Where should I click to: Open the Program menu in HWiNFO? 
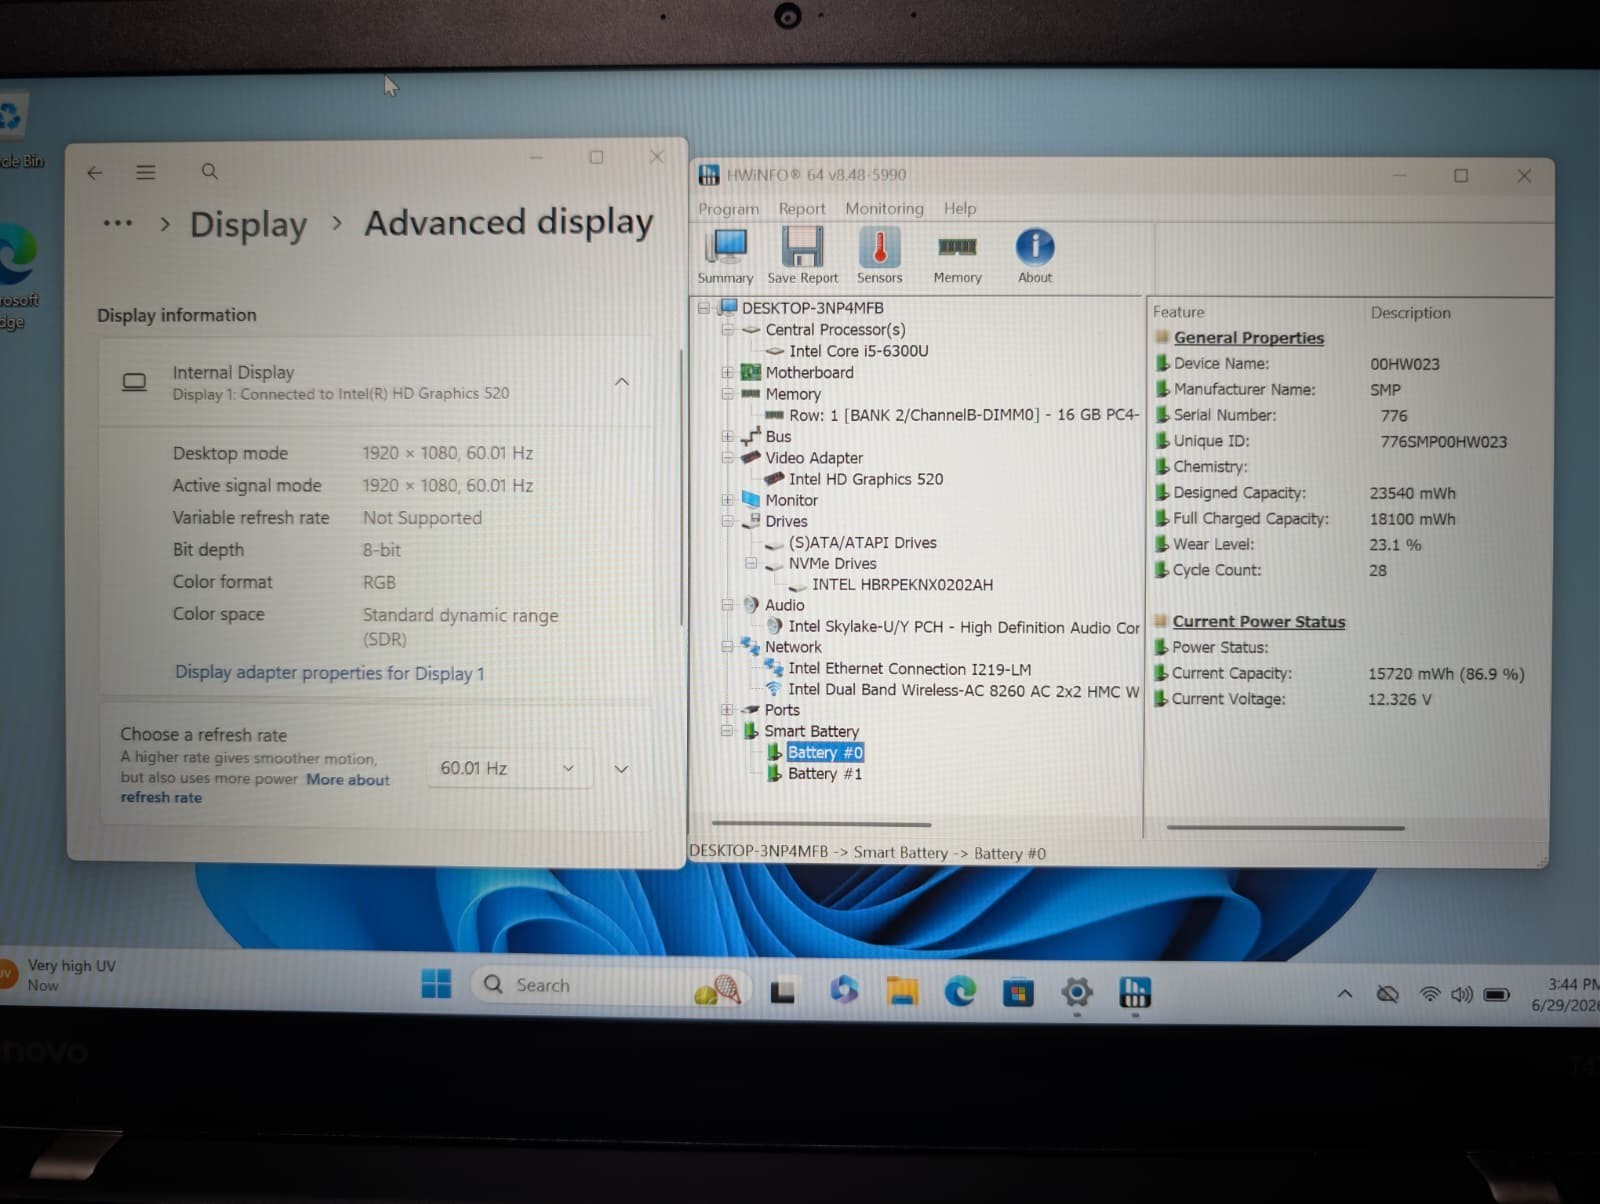click(728, 209)
